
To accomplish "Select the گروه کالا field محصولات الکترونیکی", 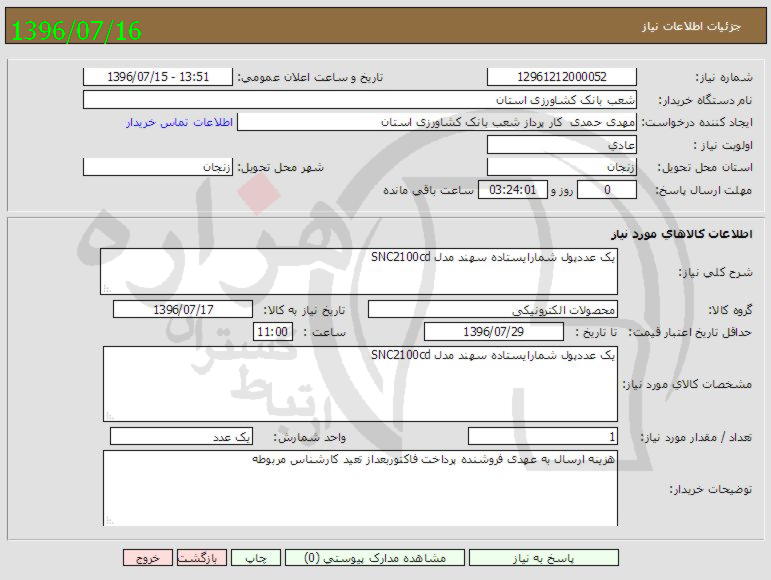I will (x=493, y=310).
